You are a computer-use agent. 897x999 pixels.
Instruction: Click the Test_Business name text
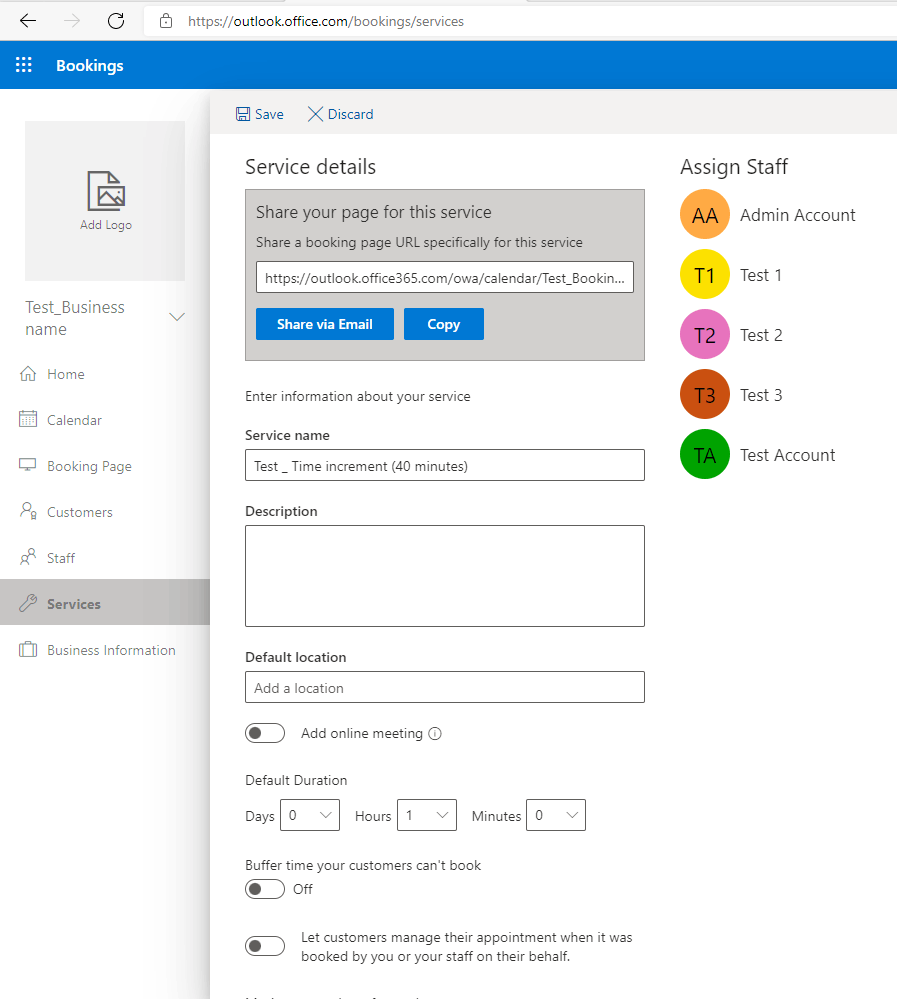[75, 318]
